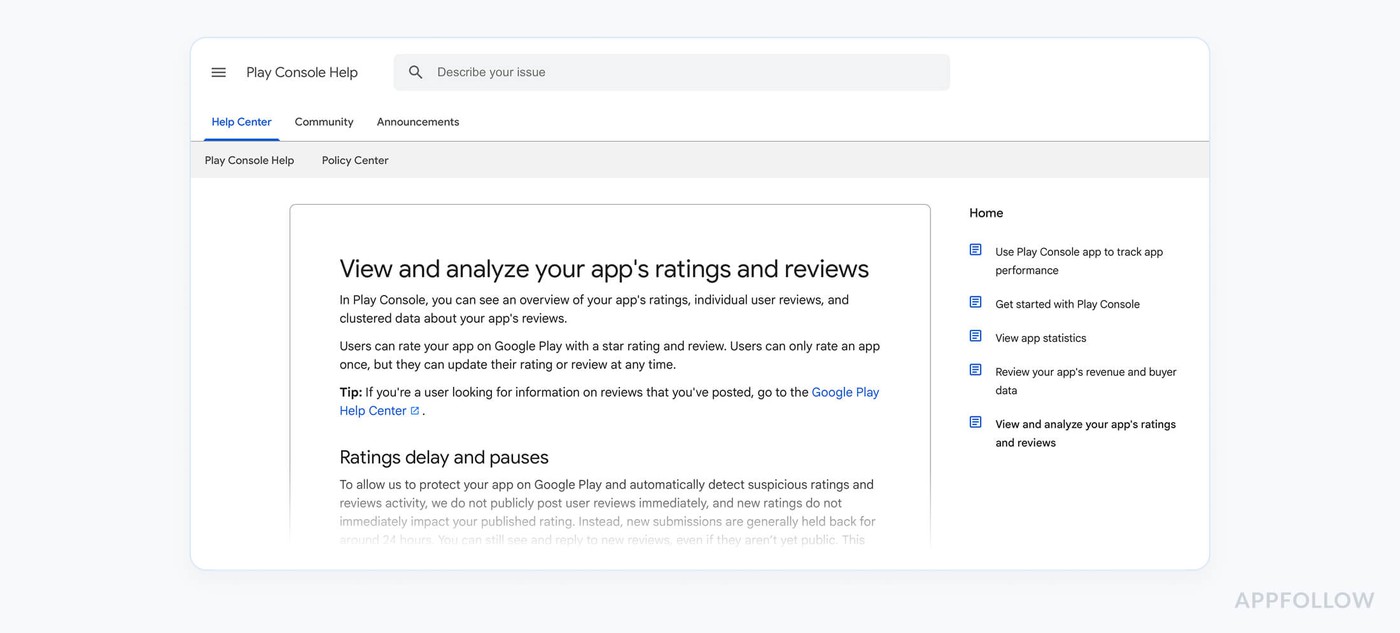
Task: Click the search magnifier icon
Action: [x=416, y=72]
